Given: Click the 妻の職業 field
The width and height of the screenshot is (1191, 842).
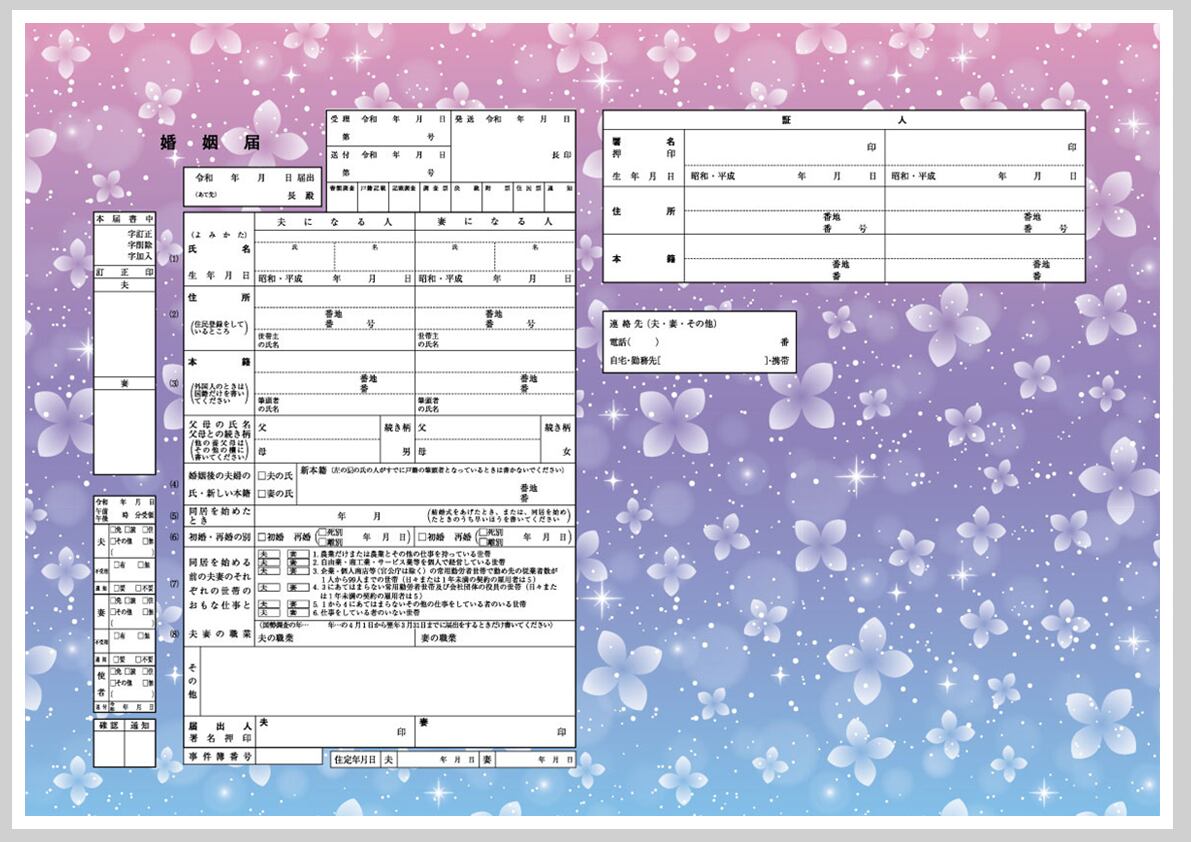Looking at the screenshot, I should click(494, 639).
